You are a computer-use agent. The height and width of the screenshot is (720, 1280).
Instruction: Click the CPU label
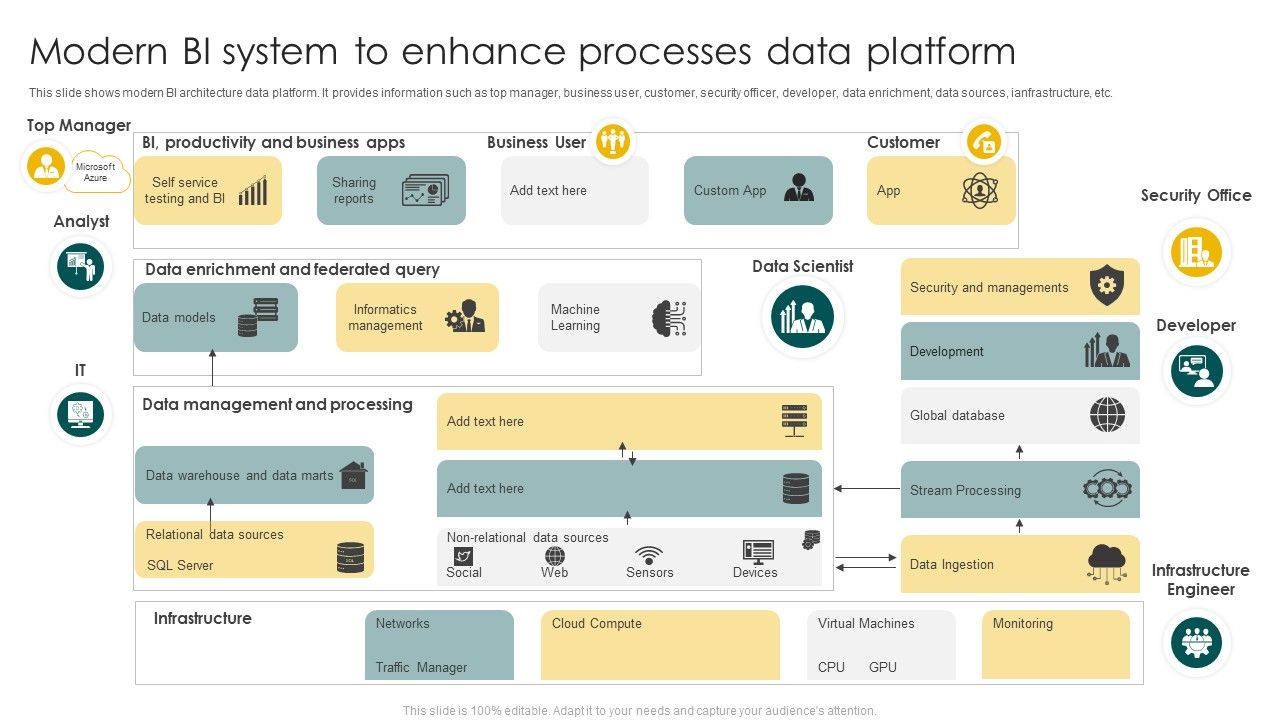coord(831,667)
